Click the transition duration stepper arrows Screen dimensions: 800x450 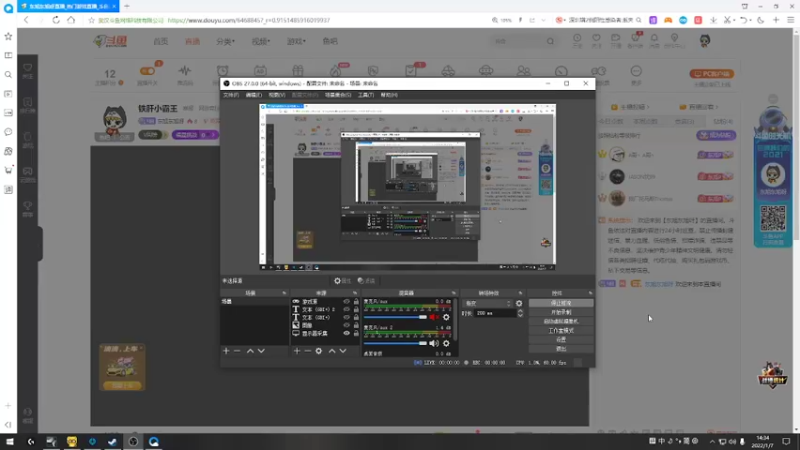pyautogui.click(x=520, y=313)
